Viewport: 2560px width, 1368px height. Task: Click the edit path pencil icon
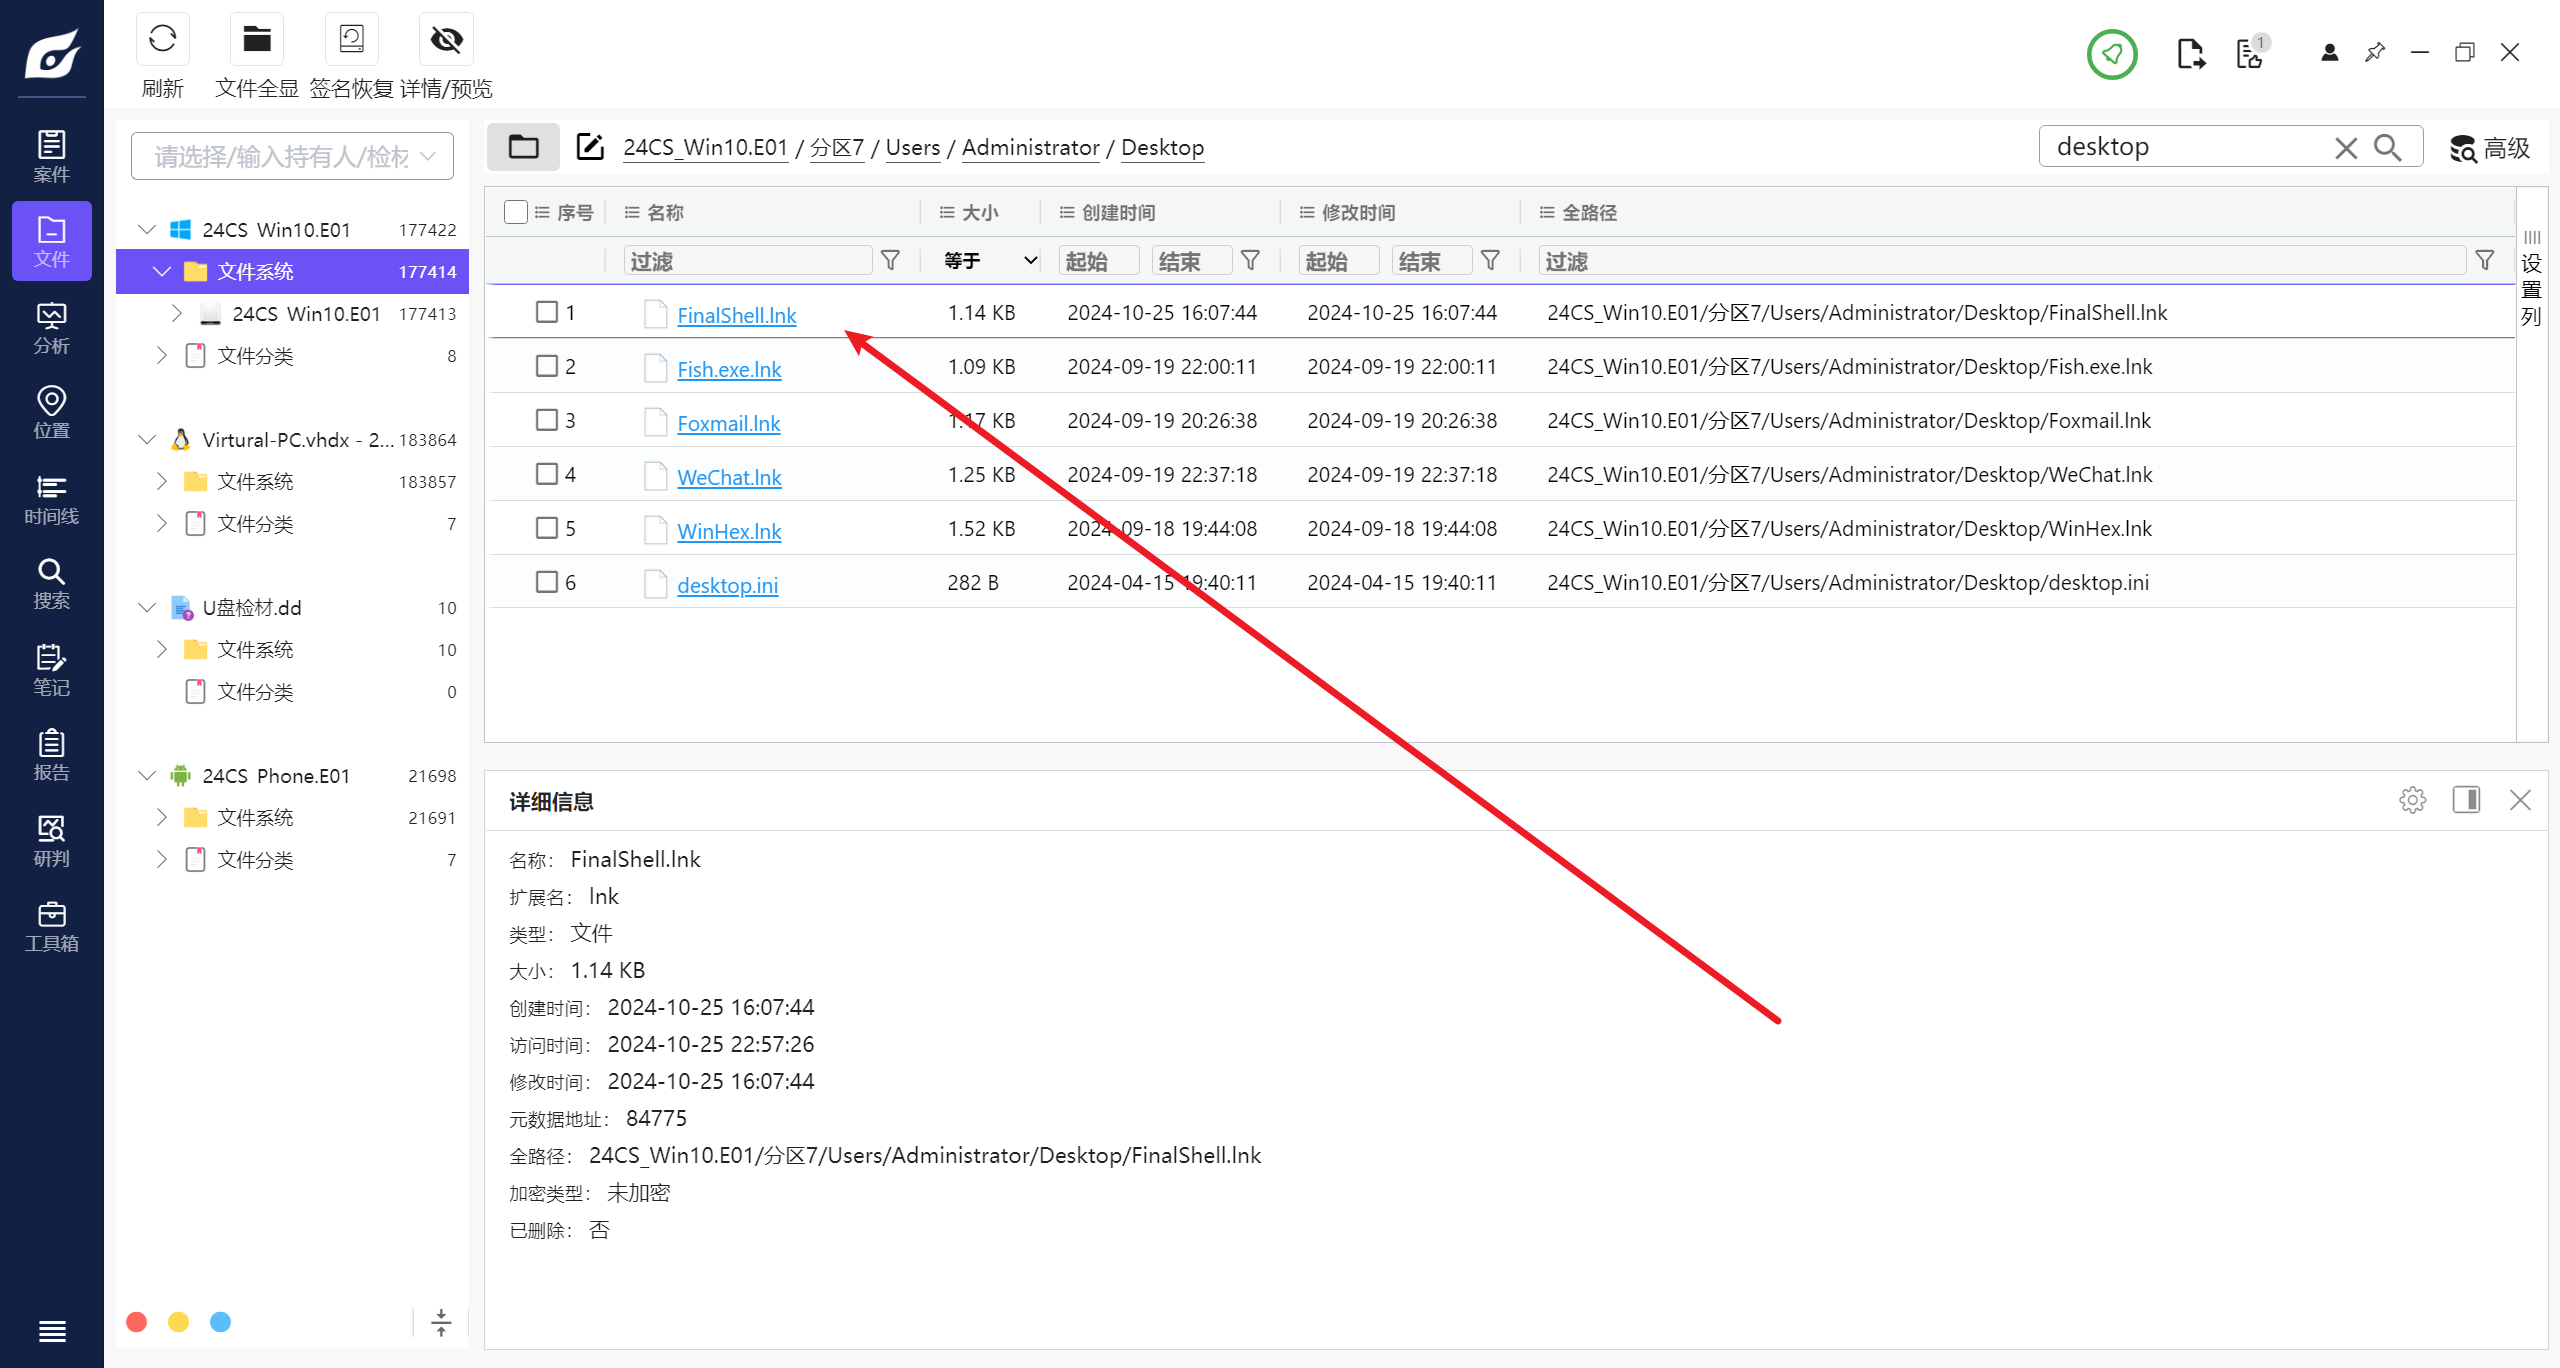[x=590, y=147]
